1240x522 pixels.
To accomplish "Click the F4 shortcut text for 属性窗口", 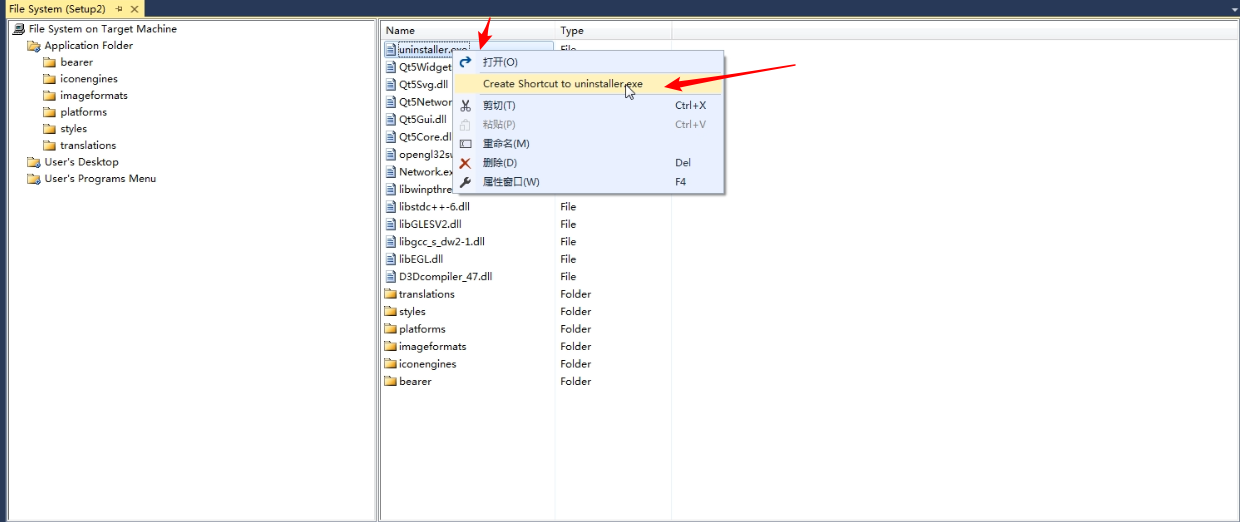I will point(681,182).
